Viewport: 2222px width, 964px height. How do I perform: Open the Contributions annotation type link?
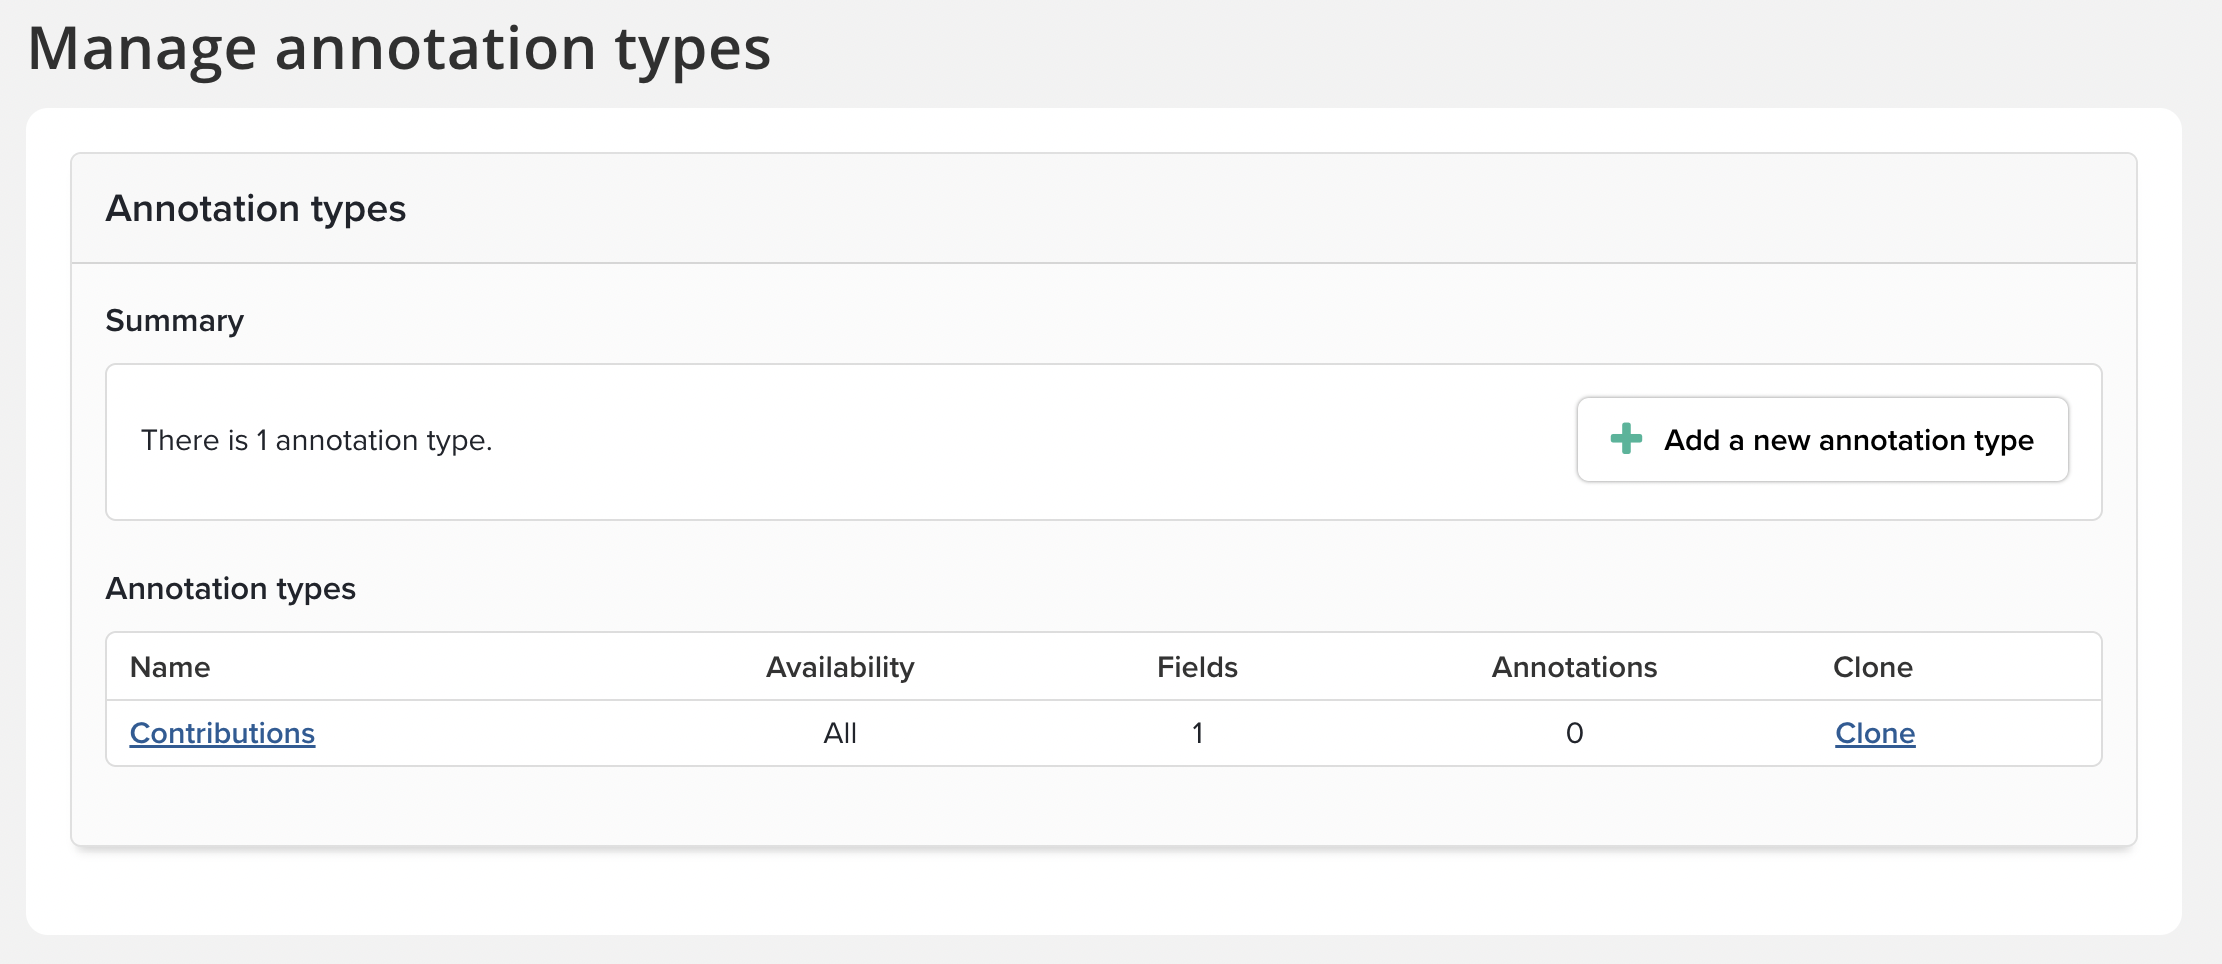[x=222, y=733]
